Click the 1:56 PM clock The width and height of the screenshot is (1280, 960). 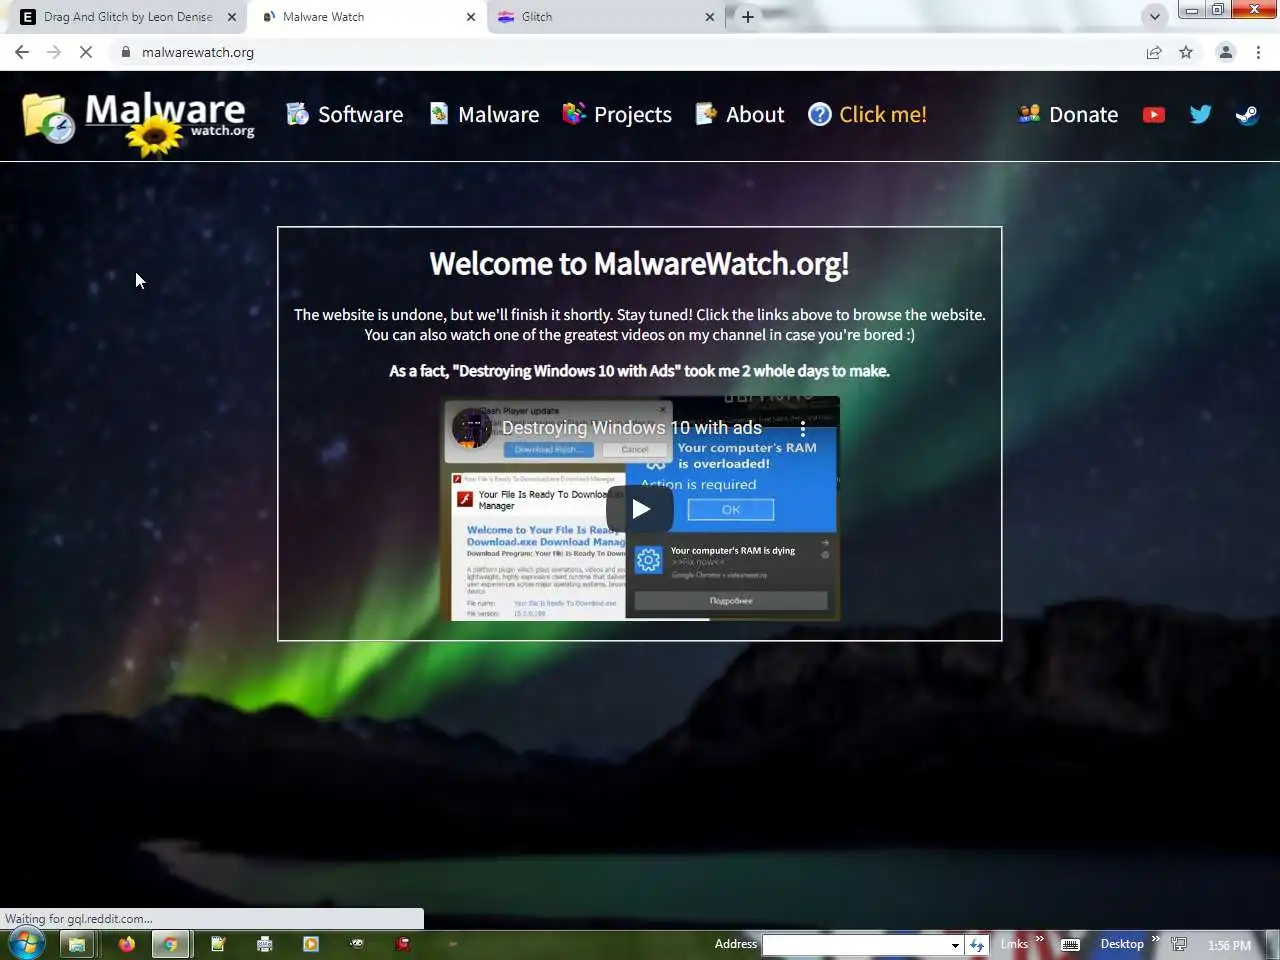point(1229,945)
